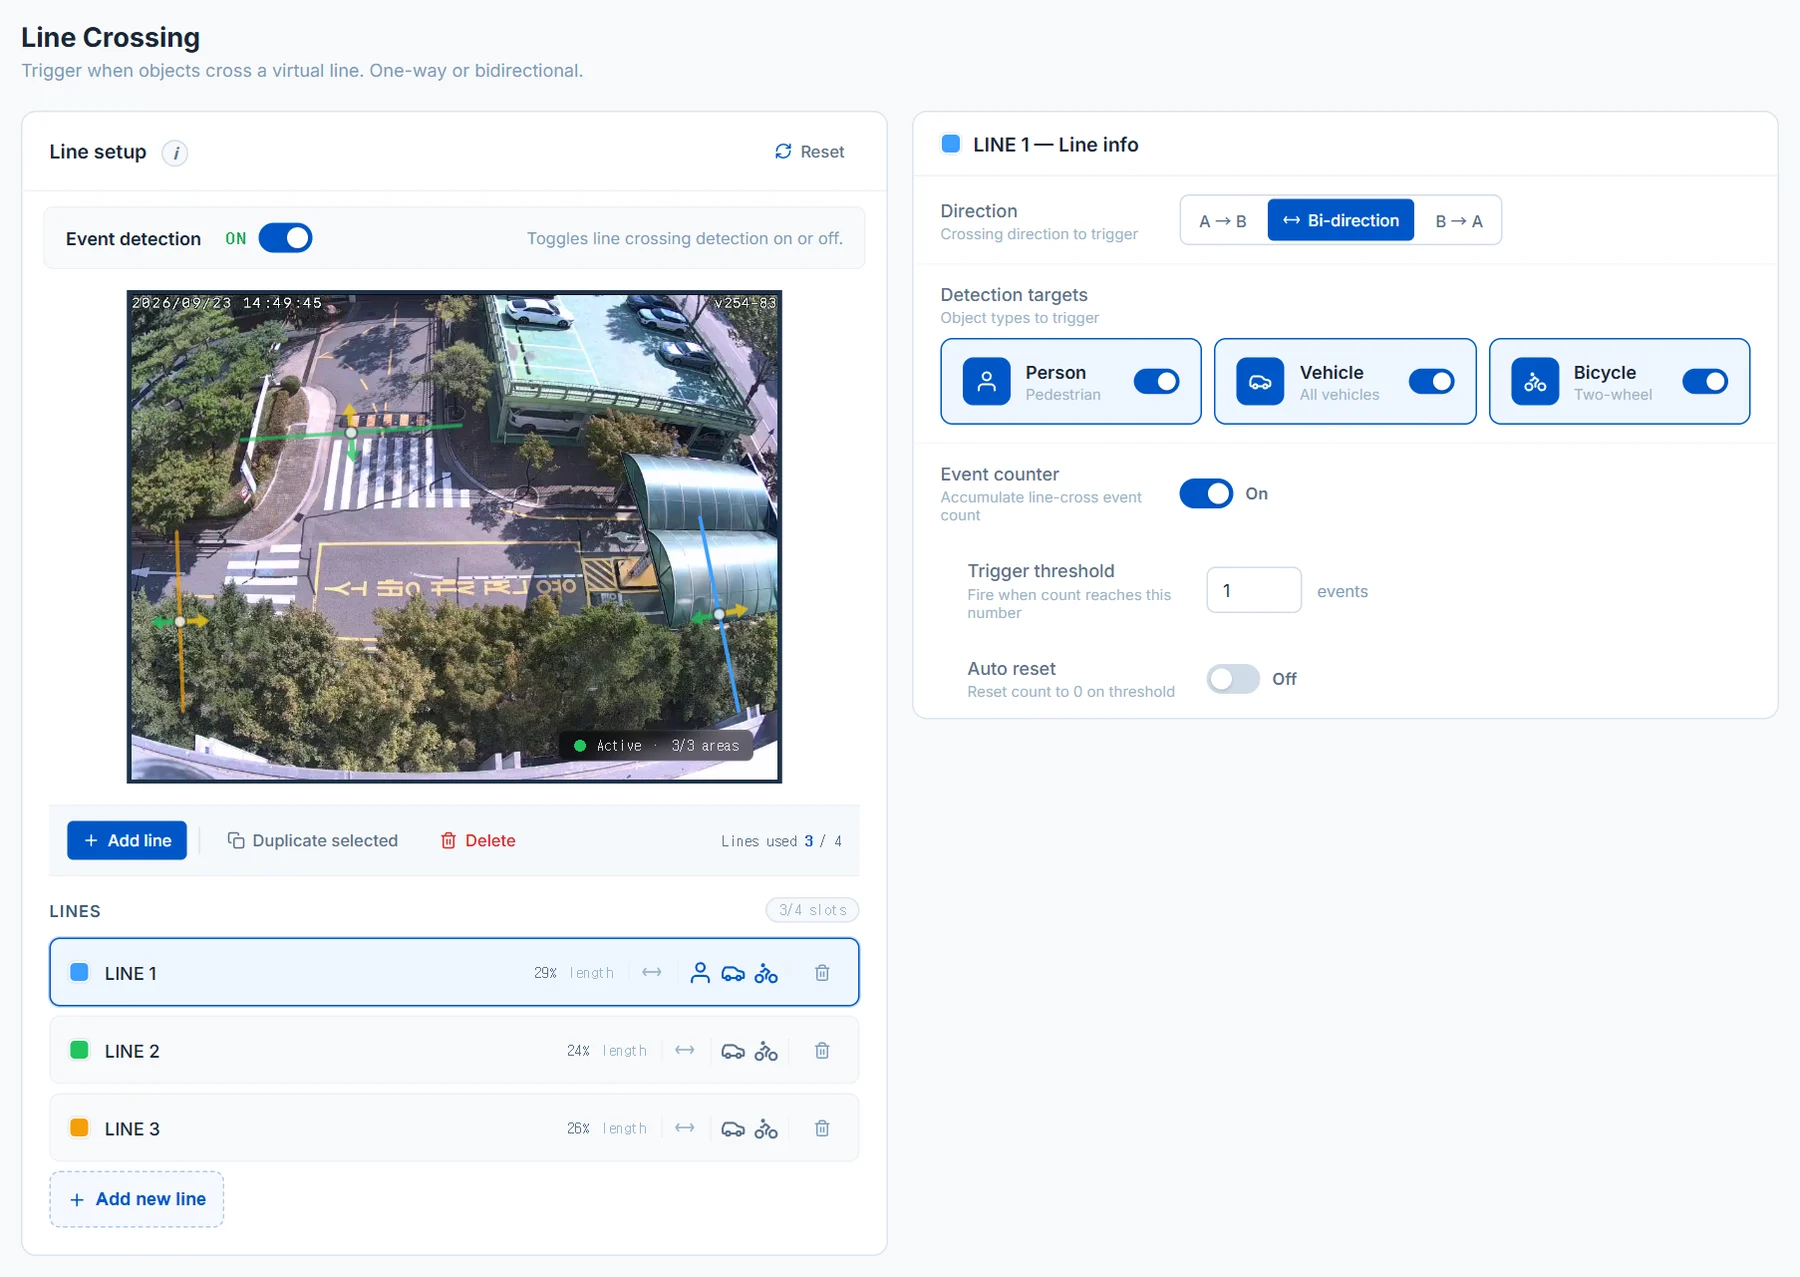
Task: Click the "Active · 3/3 areas" status badge
Action: pyautogui.click(x=657, y=746)
